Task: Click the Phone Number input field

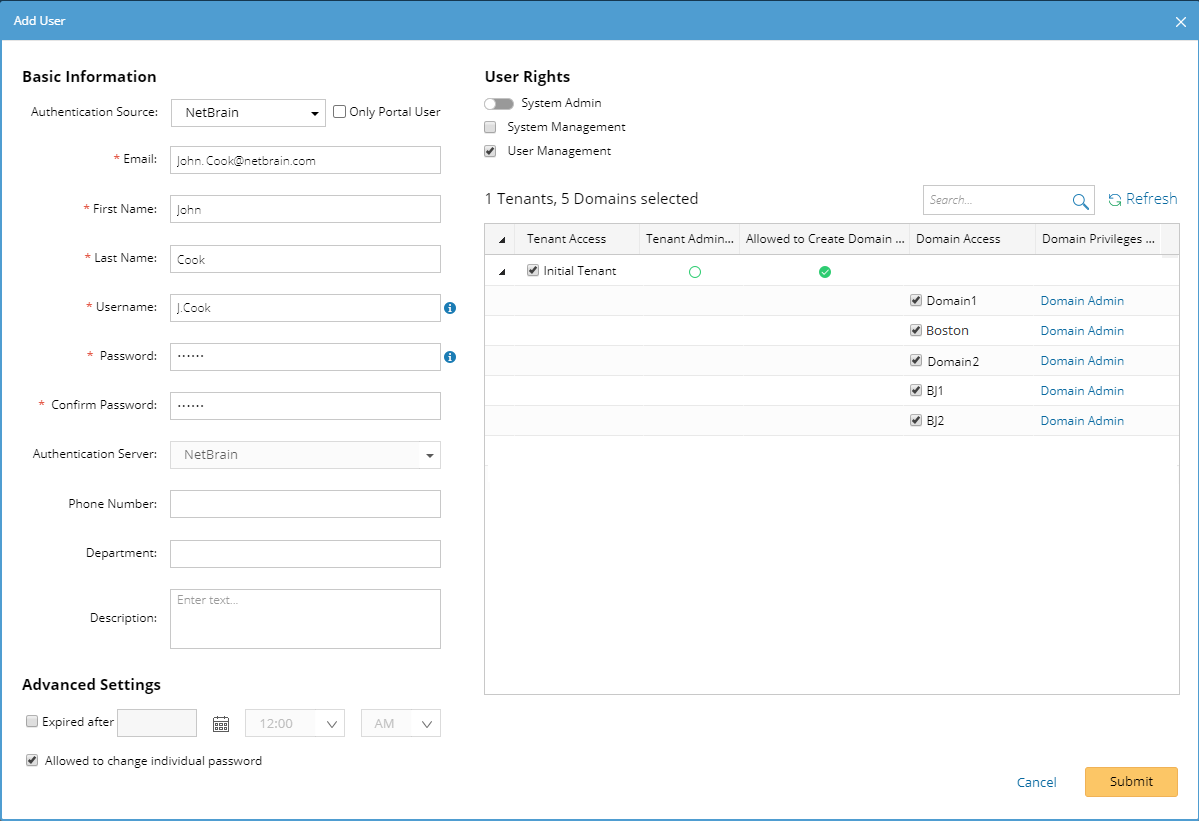Action: coord(305,504)
